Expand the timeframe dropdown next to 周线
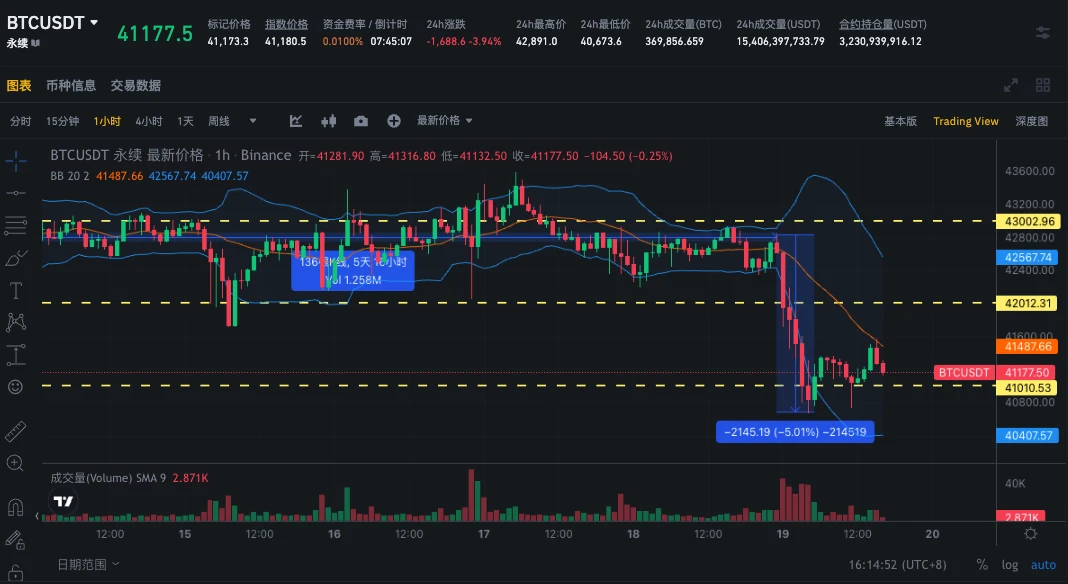The image size is (1068, 584). pos(254,120)
